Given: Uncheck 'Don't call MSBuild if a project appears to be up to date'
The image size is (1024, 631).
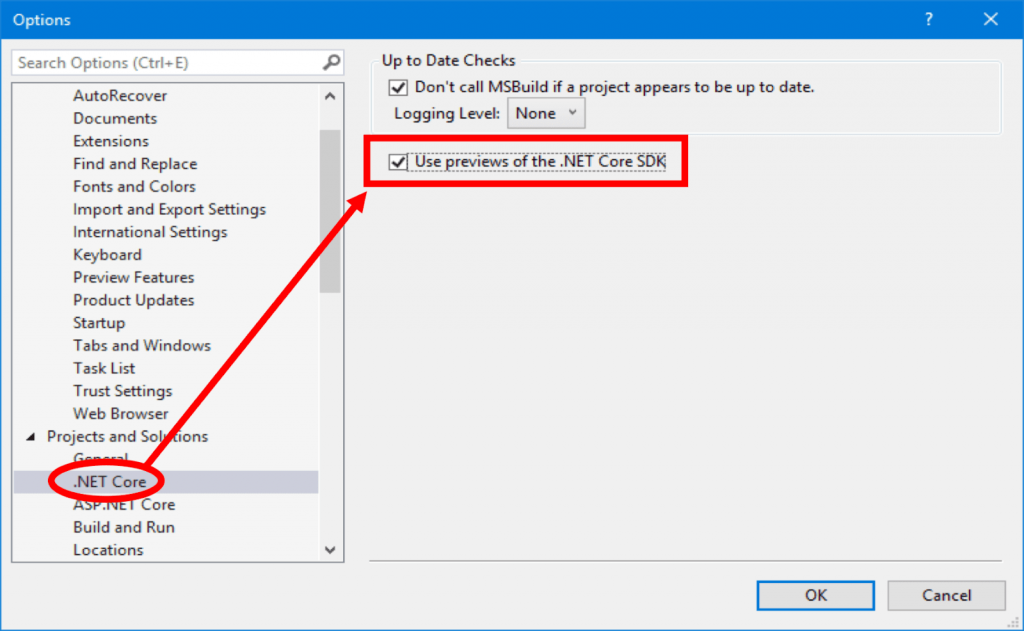Looking at the screenshot, I should point(398,87).
